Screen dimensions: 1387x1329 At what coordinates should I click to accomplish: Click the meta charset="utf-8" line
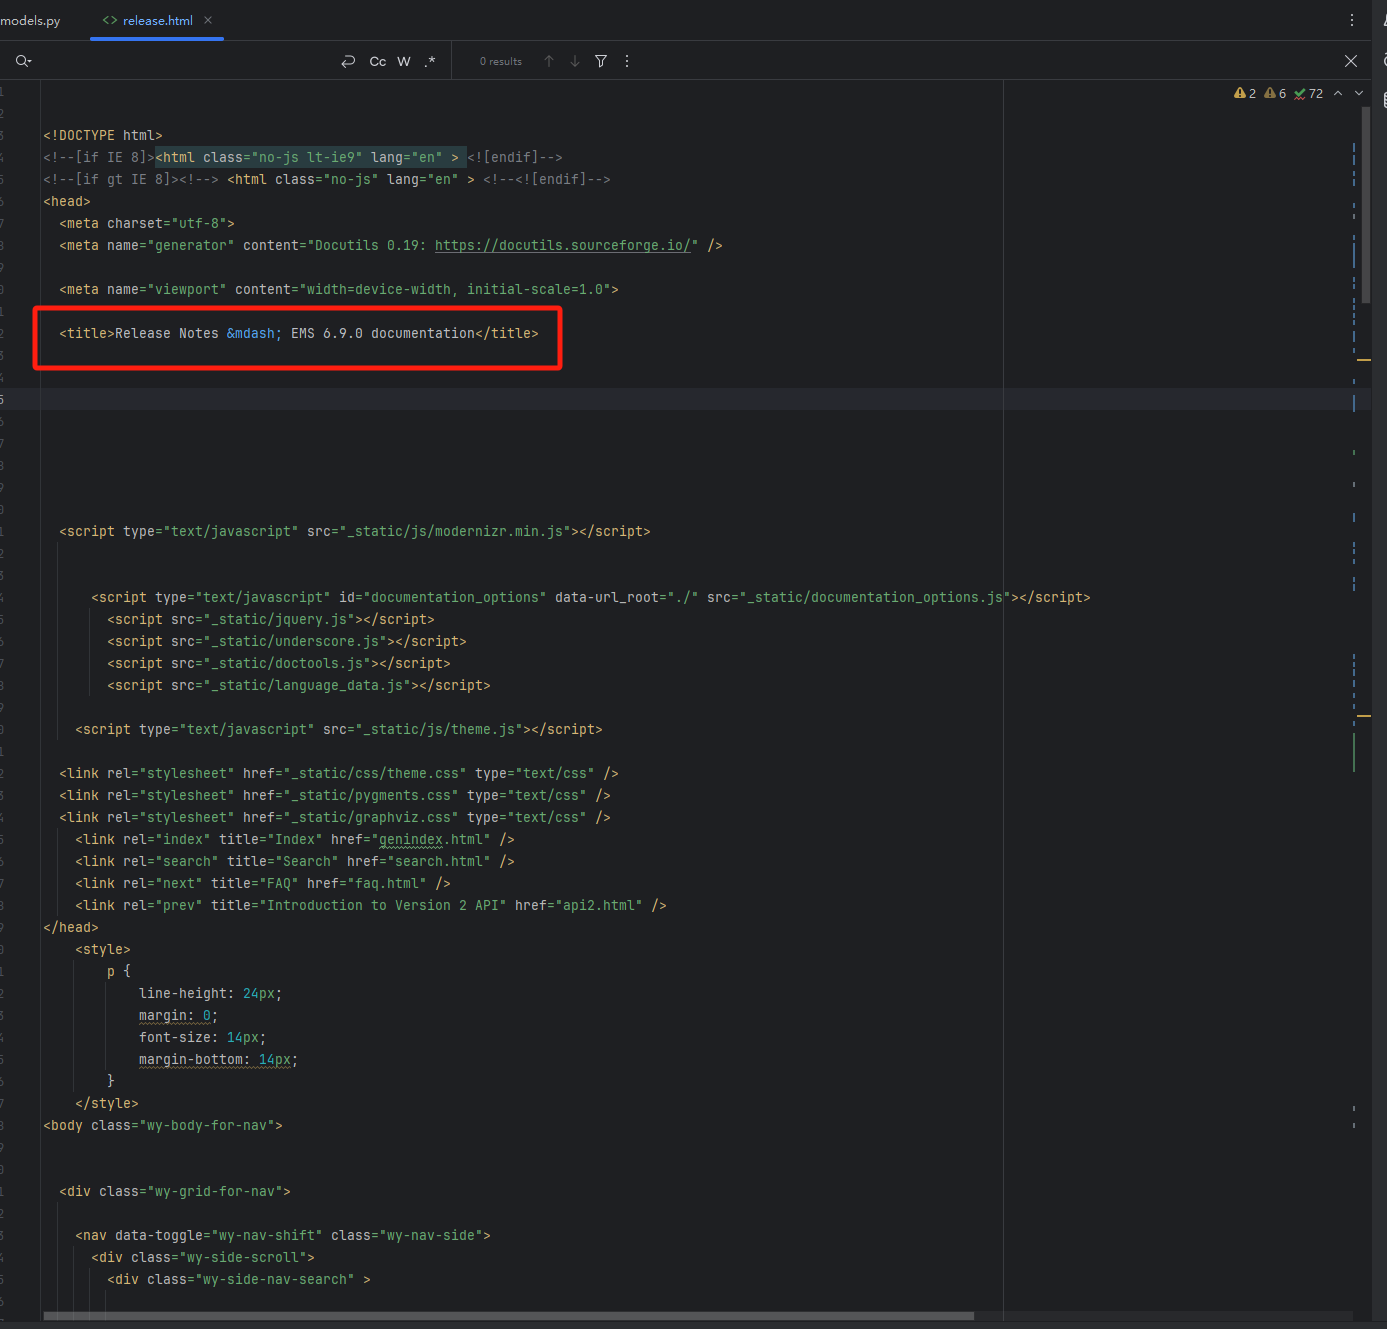[x=147, y=223]
